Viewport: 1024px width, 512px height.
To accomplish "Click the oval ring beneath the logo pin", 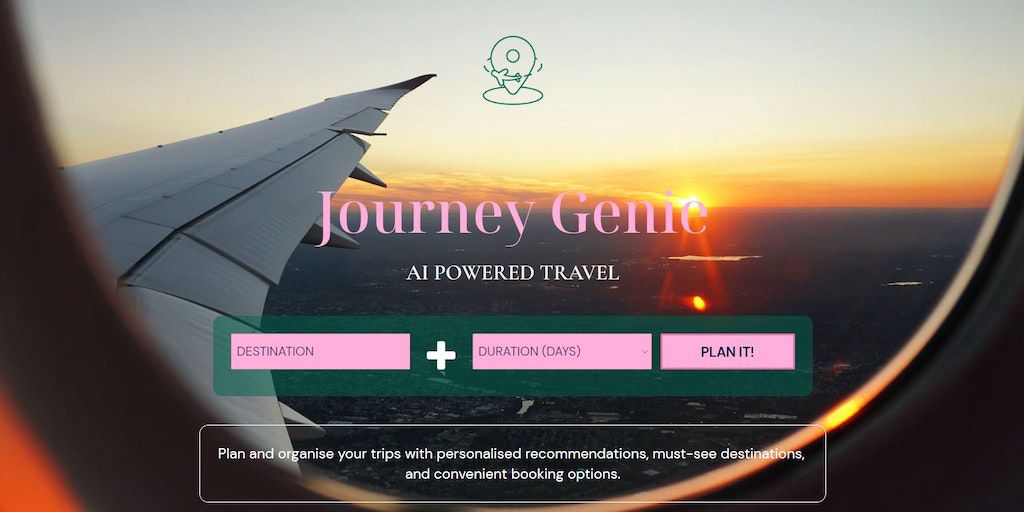I will [513, 95].
